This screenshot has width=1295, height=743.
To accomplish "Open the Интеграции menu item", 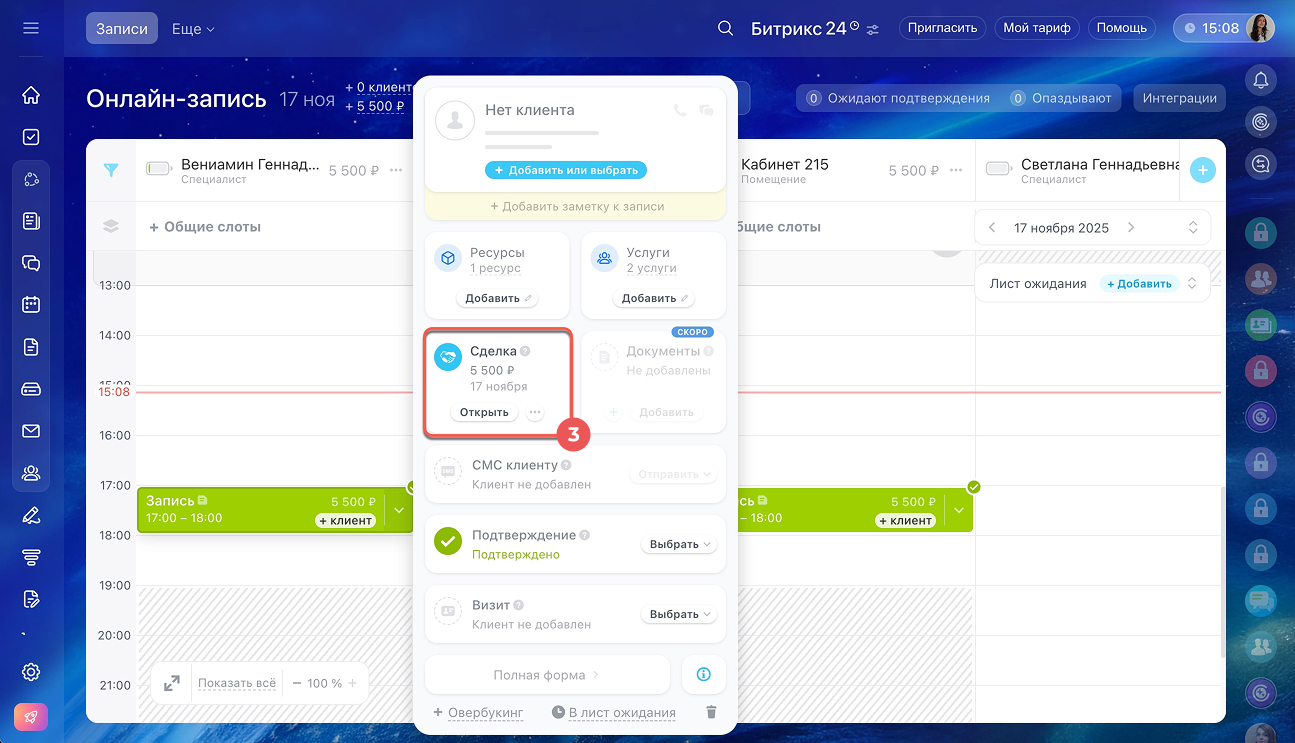I will point(1179,98).
